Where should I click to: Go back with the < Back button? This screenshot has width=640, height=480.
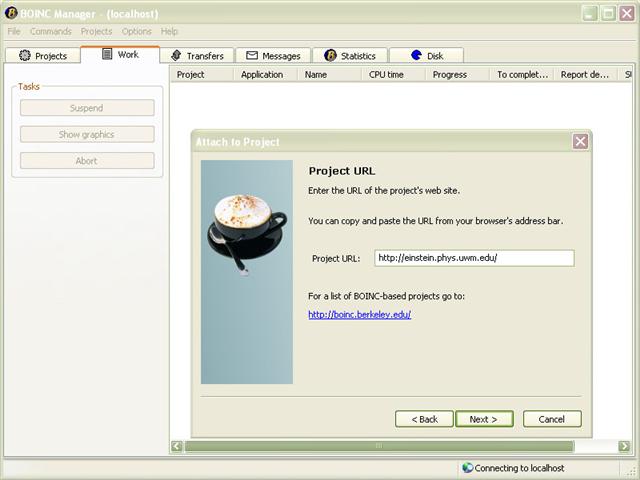pyautogui.click(x=424, y=419)
